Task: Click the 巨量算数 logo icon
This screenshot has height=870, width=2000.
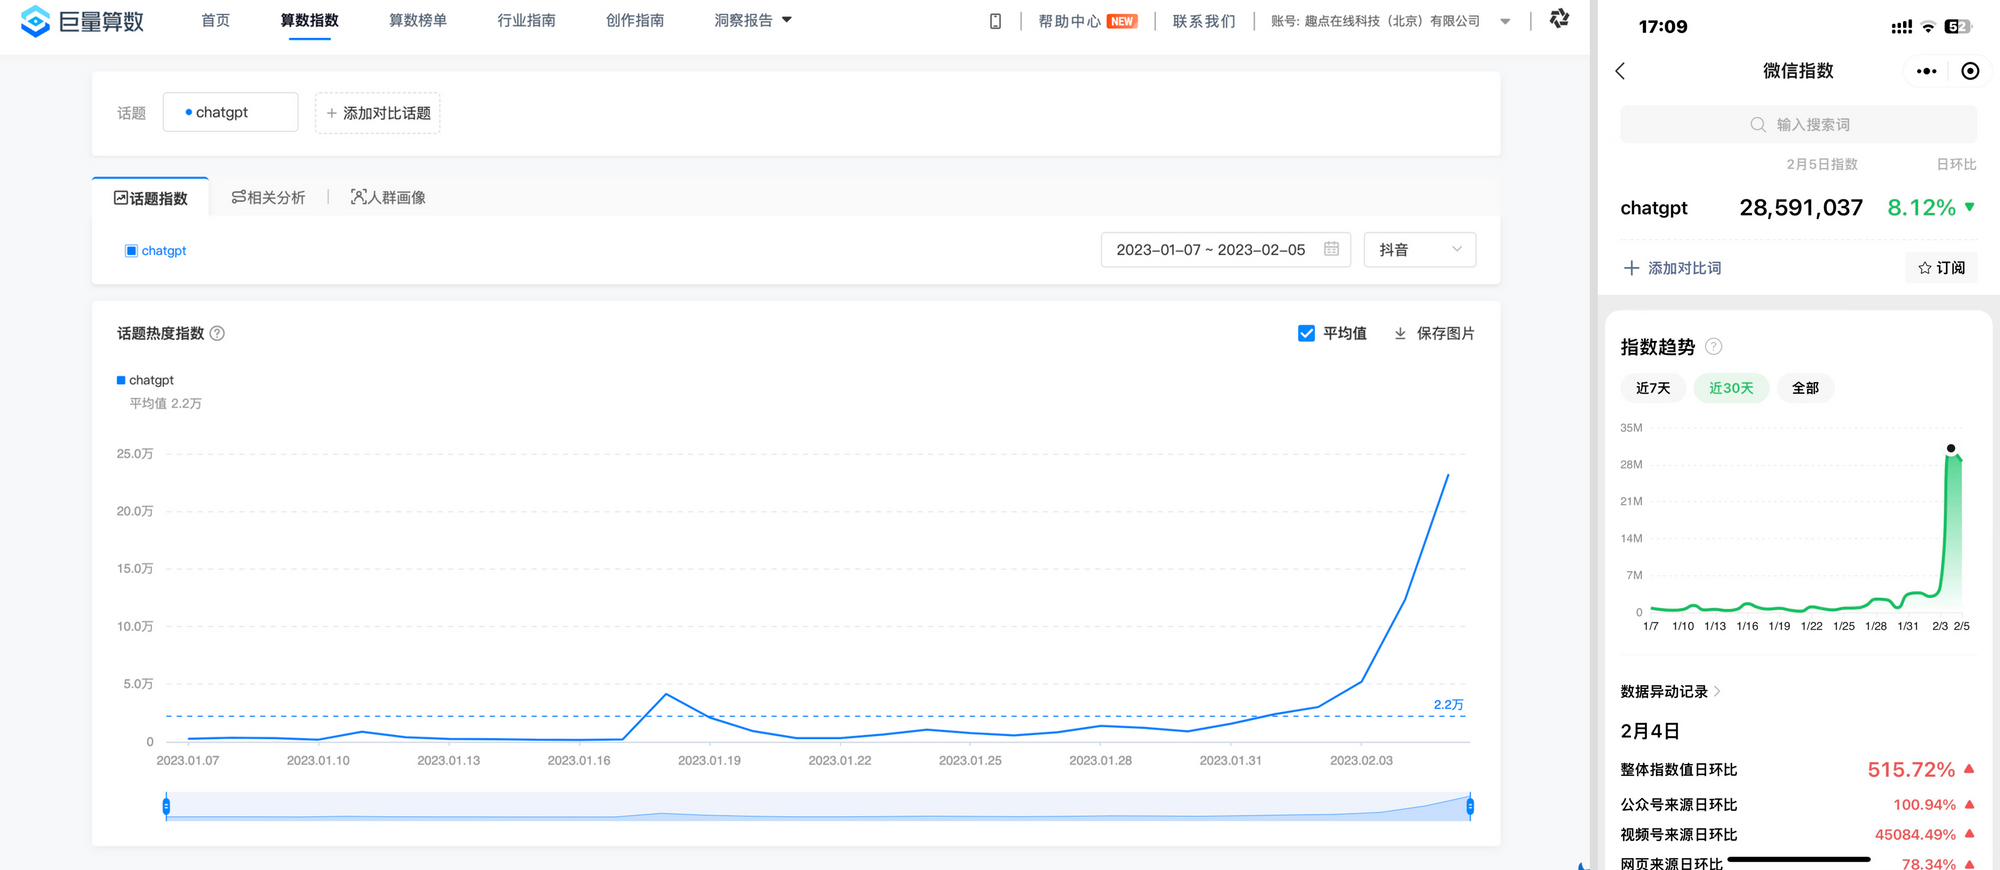Action: 35,21
